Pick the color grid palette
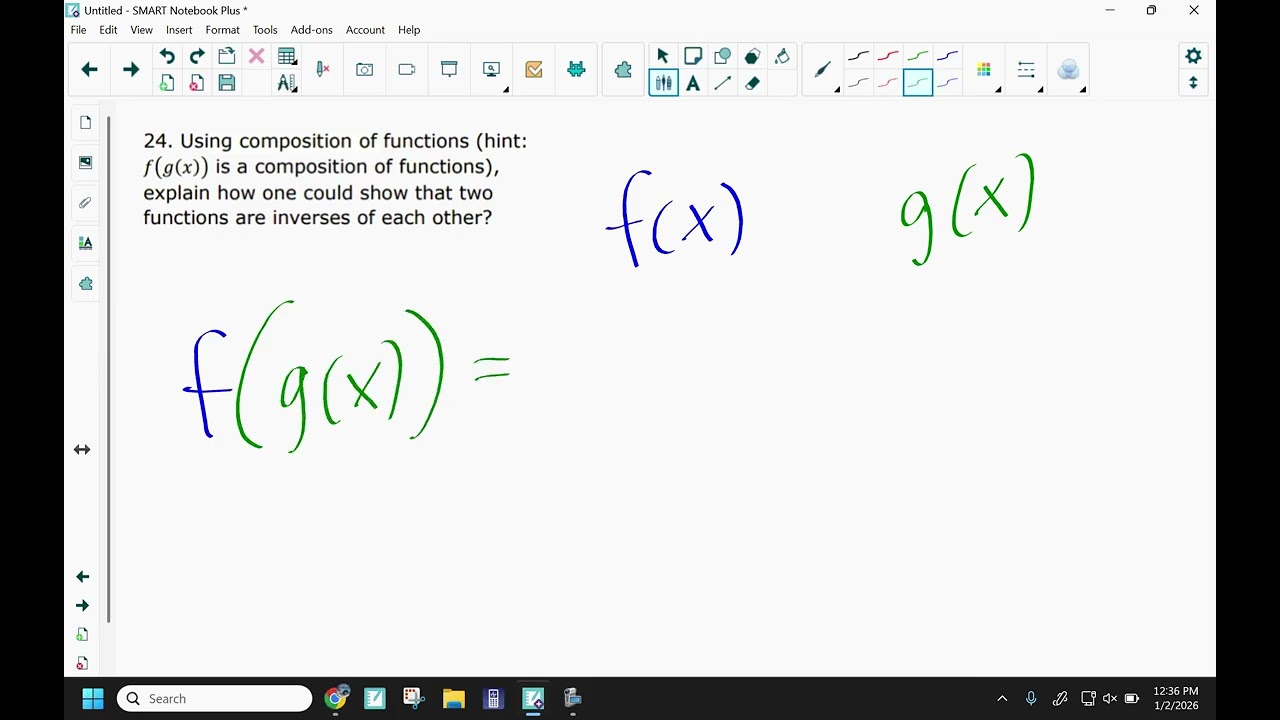 (x=985, y=70)
